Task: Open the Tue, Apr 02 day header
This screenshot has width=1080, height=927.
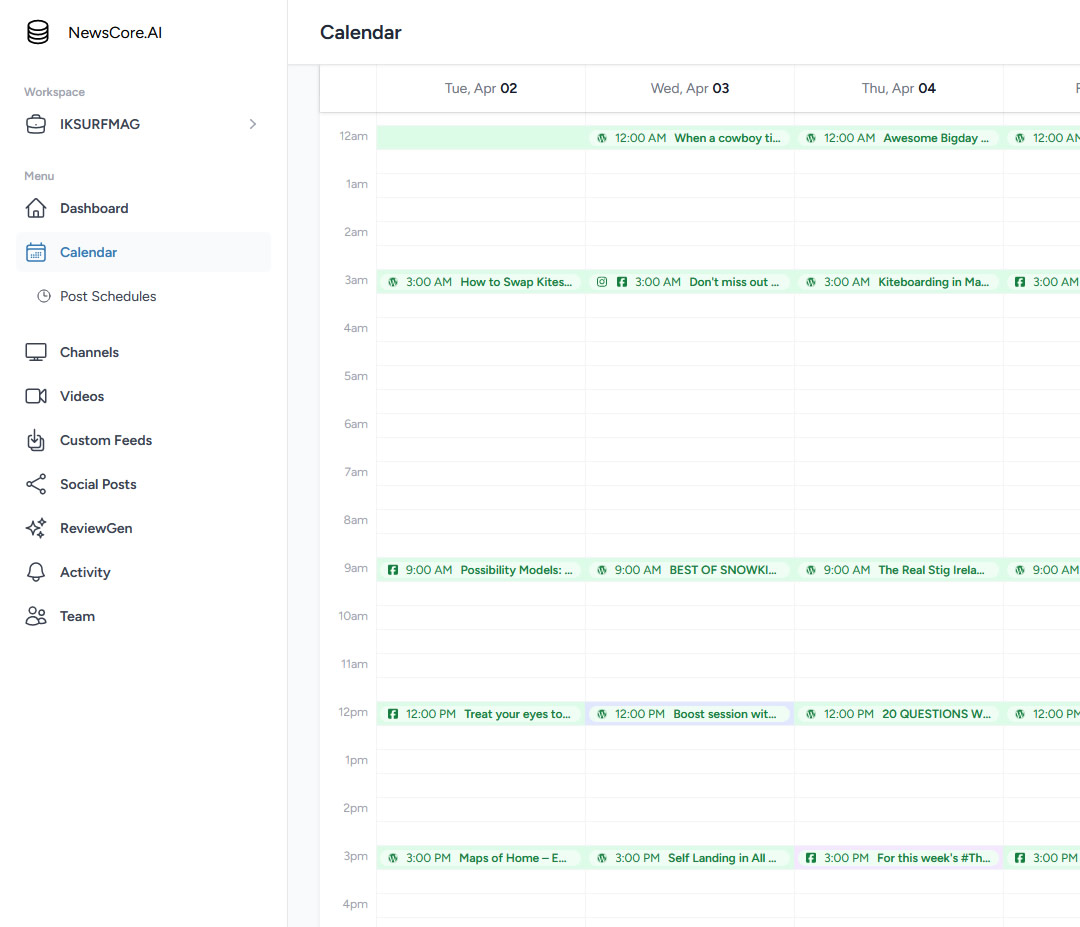Action: [x=481, y=88]
